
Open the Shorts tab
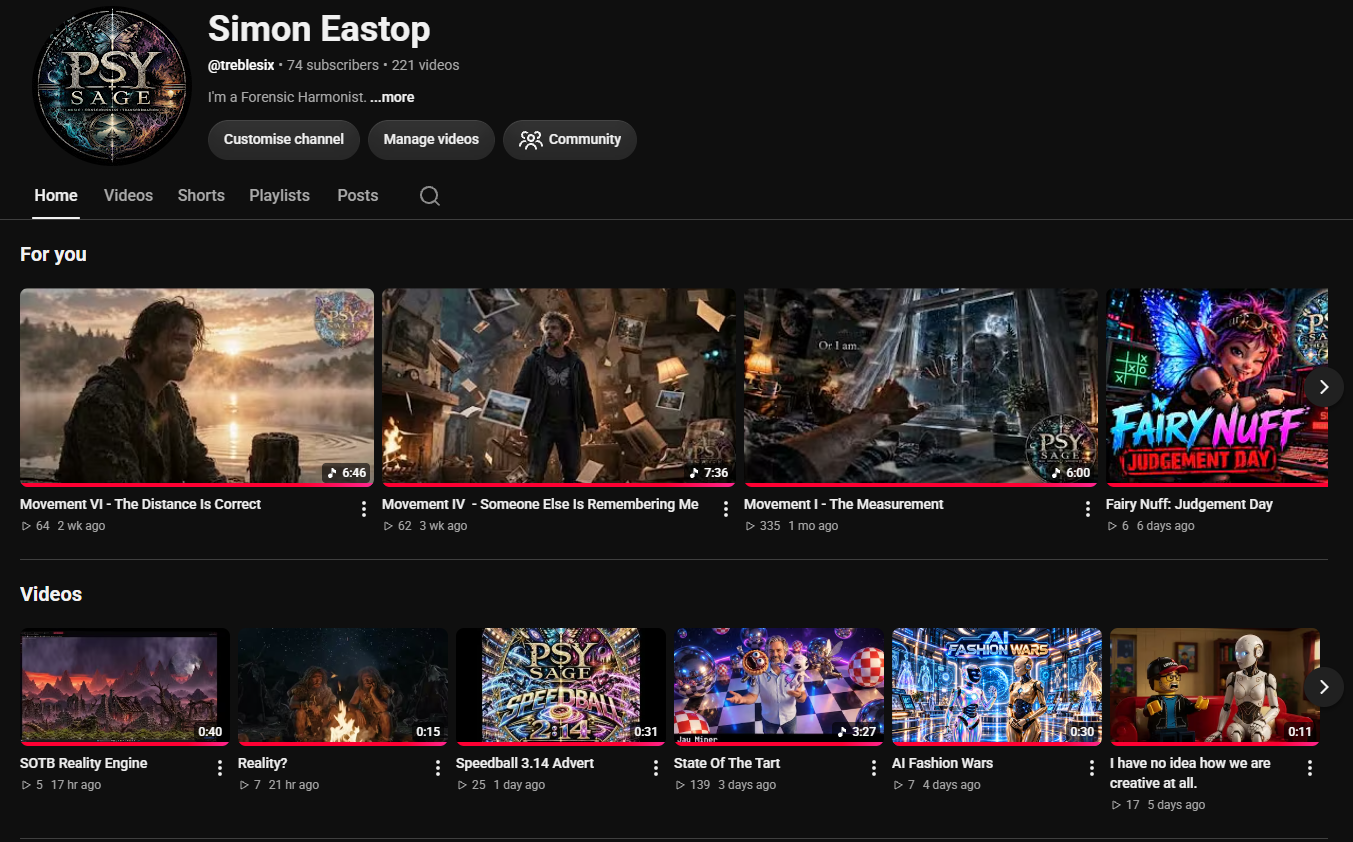coord(201,196)
